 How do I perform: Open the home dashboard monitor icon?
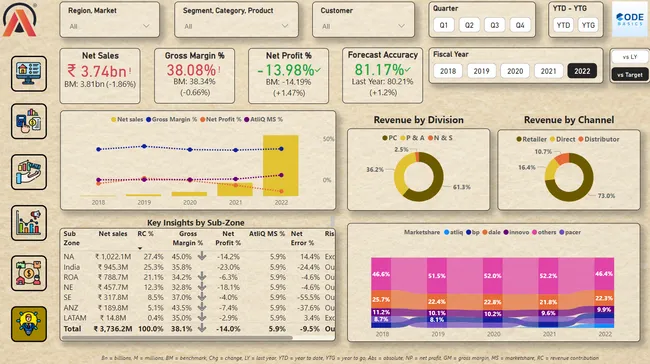click(x=29, y=74)
